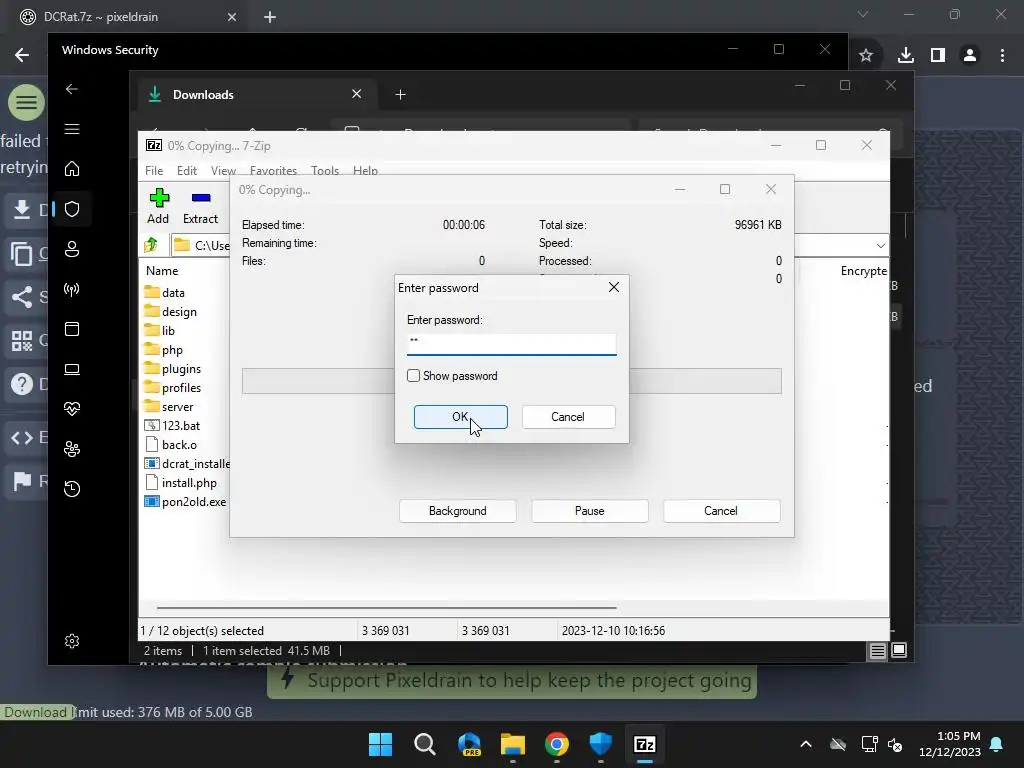1024x768 pixels.
Task: Toggle Chrome side panel
Action: 938,56
